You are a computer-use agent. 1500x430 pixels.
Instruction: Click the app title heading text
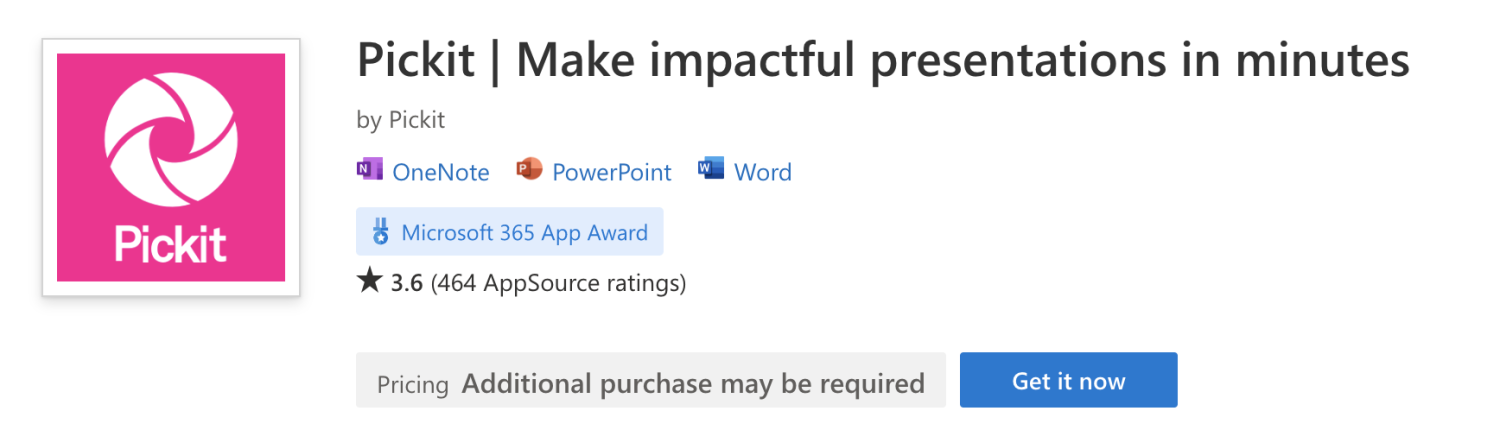pos(883,62)
